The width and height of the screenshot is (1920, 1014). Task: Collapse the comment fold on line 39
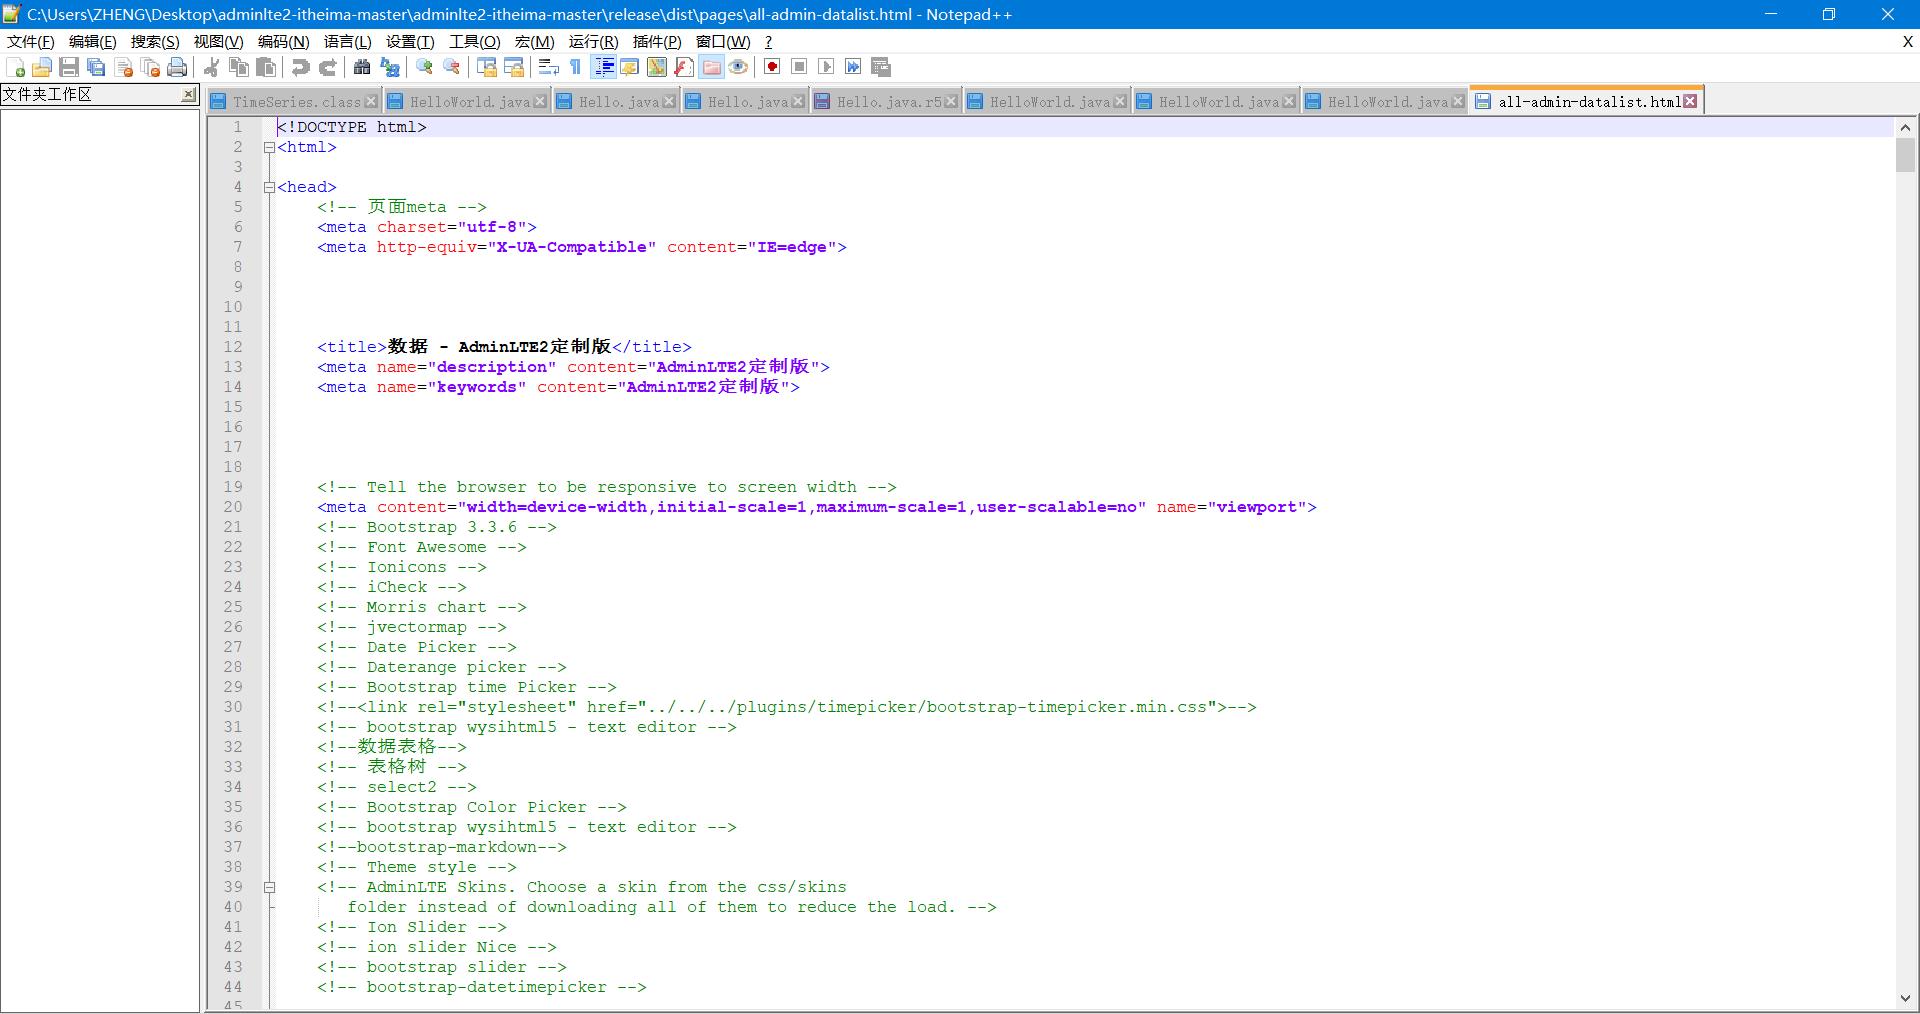(269, 887)
